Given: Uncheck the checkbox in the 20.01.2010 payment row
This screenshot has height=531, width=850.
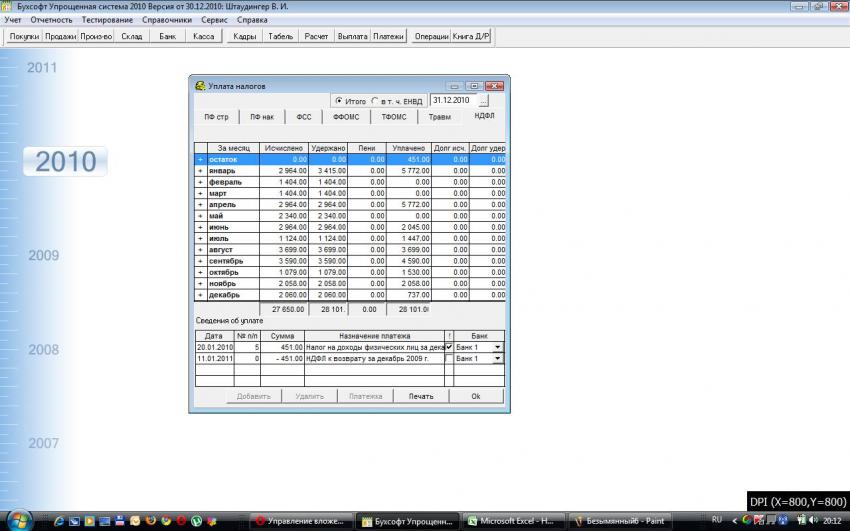Looking at the screenshot, I should [449, 346].
